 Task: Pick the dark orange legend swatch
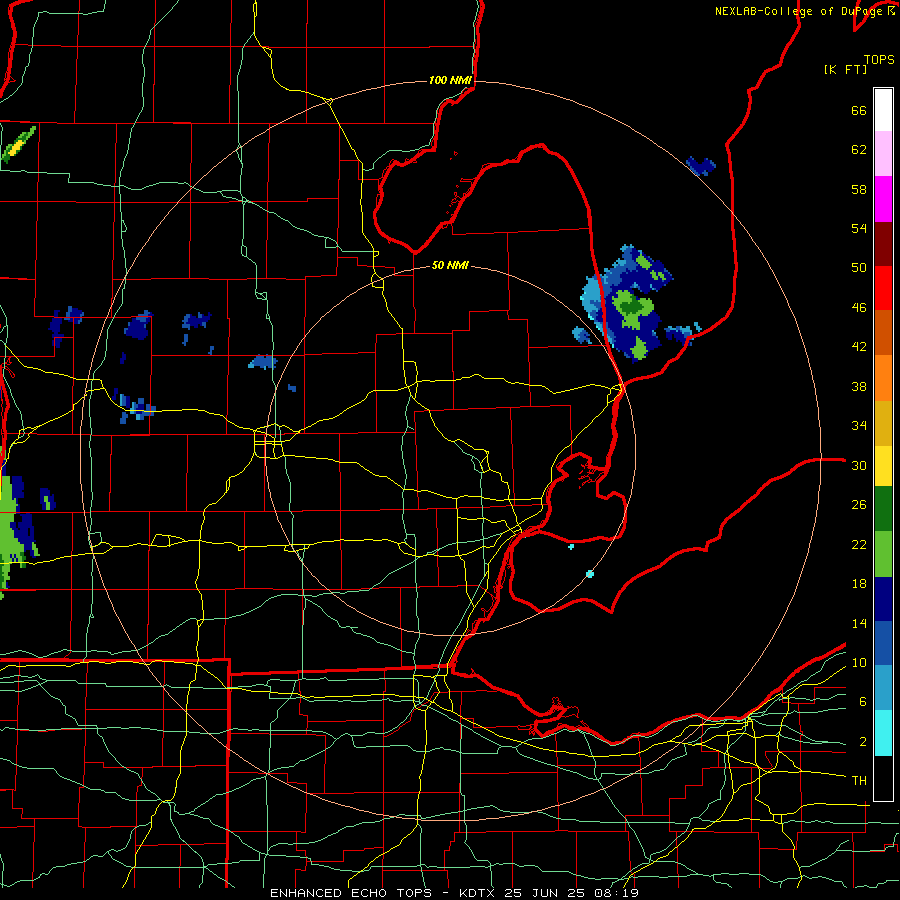(883, 333)
